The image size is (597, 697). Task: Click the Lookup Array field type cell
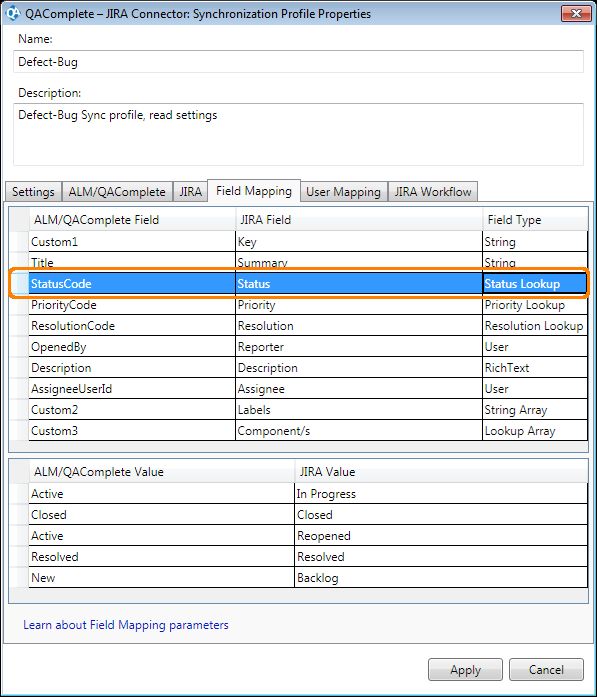pos(535,430)
